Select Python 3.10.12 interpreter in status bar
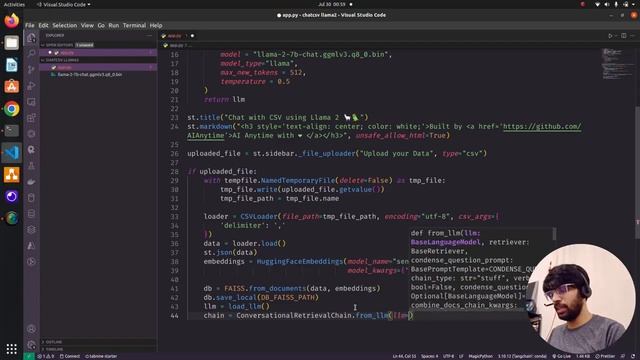Viewport: 640px width, 360px height. [522, 356]
